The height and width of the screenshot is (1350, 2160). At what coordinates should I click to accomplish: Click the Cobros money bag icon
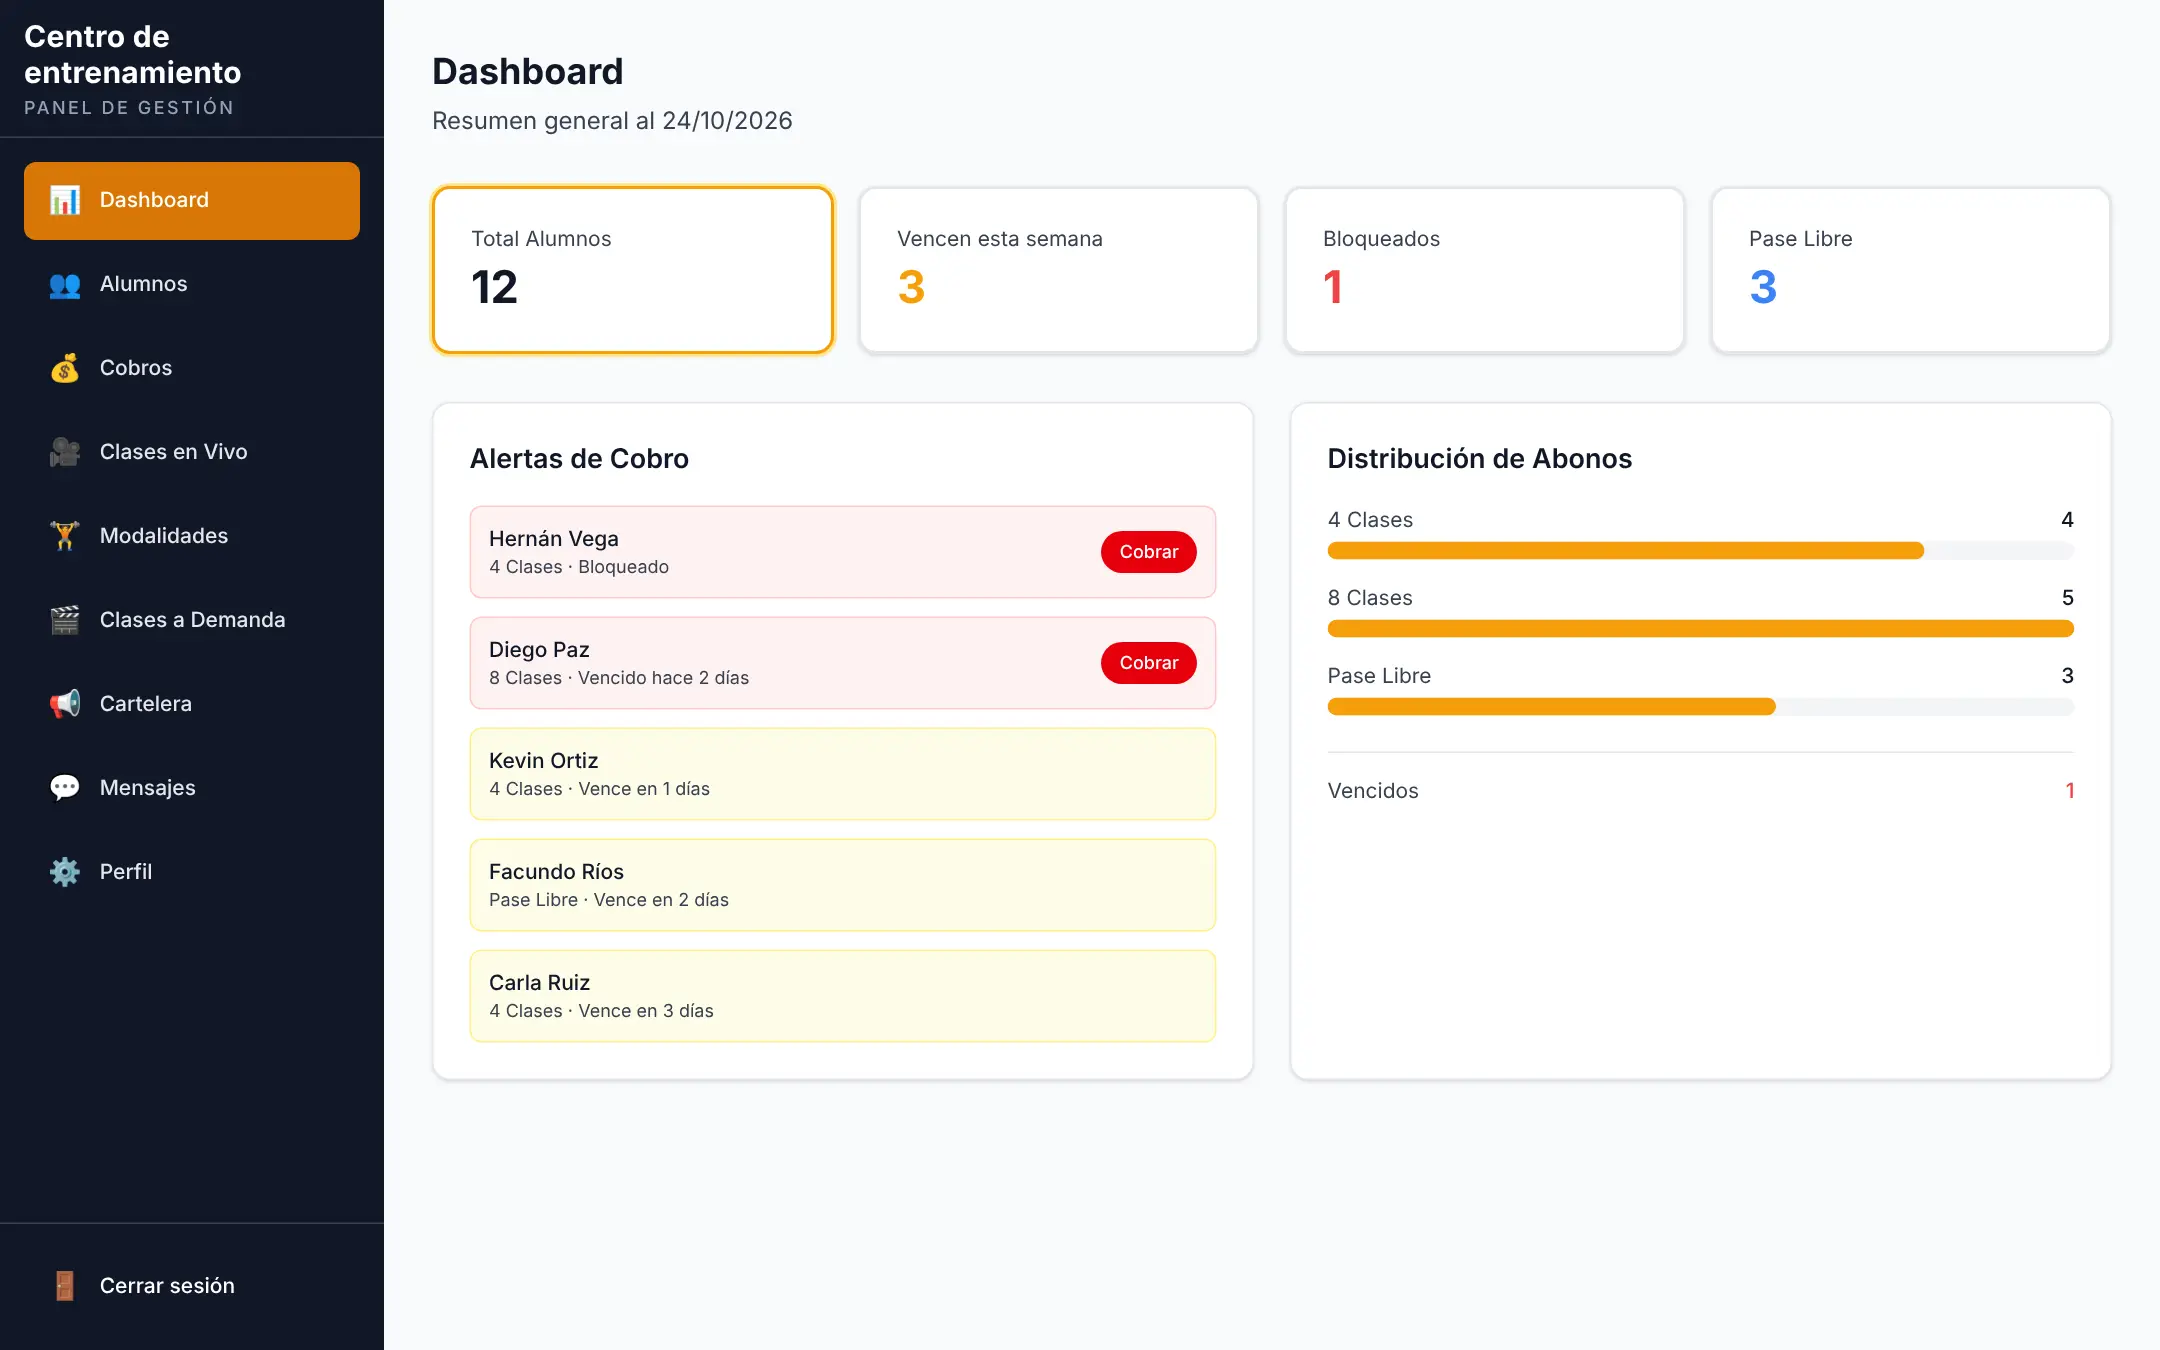pyautogui.click(x=65, y=368)
